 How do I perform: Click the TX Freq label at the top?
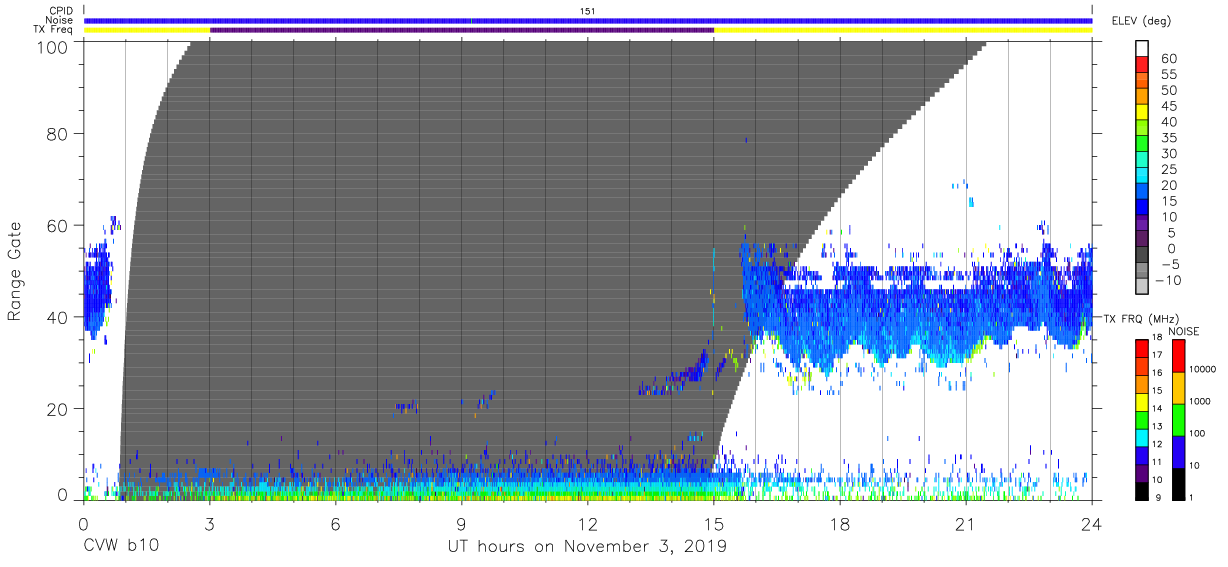click(54, 30)
